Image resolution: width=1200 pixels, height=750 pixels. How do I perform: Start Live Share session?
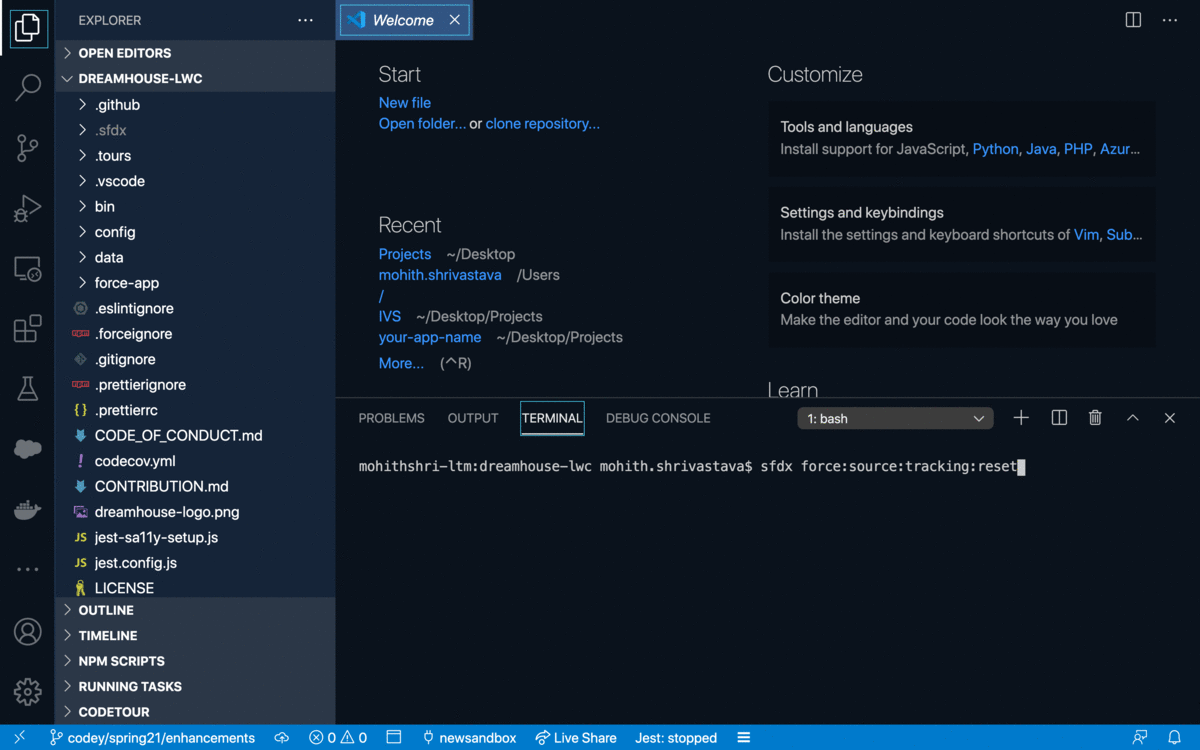pyautogui.click(x=576, y=738)
